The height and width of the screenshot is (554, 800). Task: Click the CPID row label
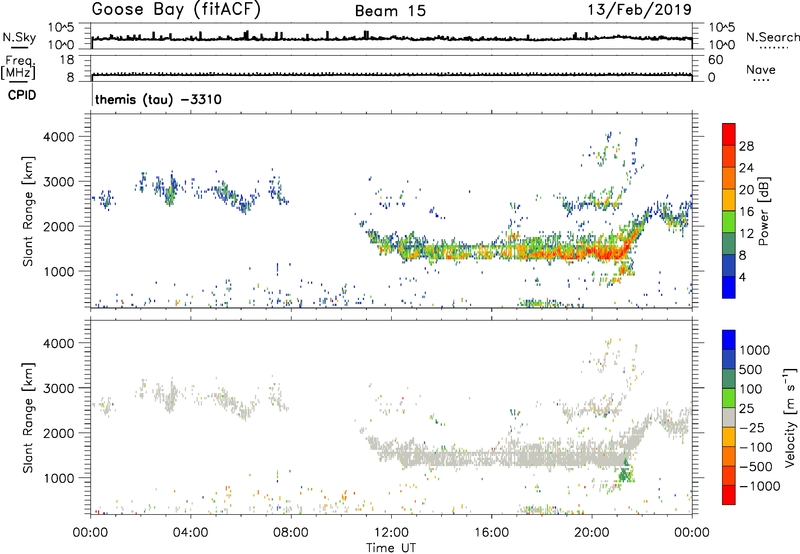click(22, 95)
